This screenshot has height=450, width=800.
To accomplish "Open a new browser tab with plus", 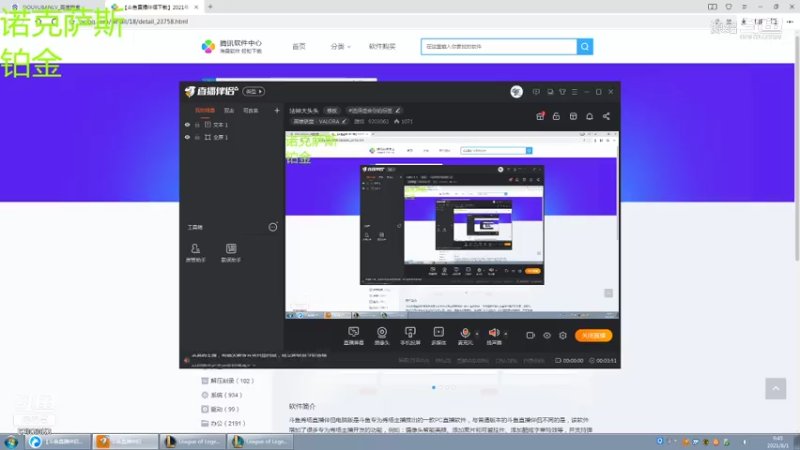I will (210, 7).
